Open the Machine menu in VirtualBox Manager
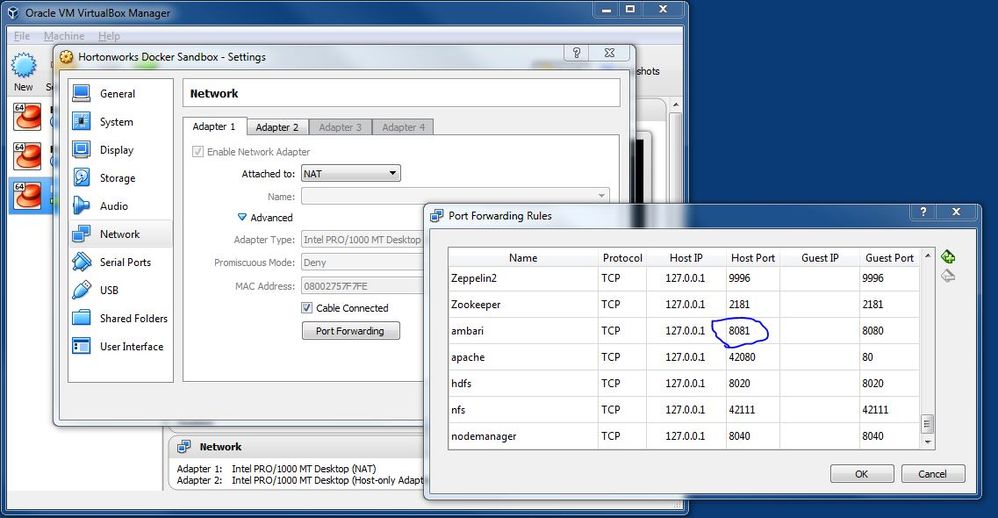 (x=64, y=36)
